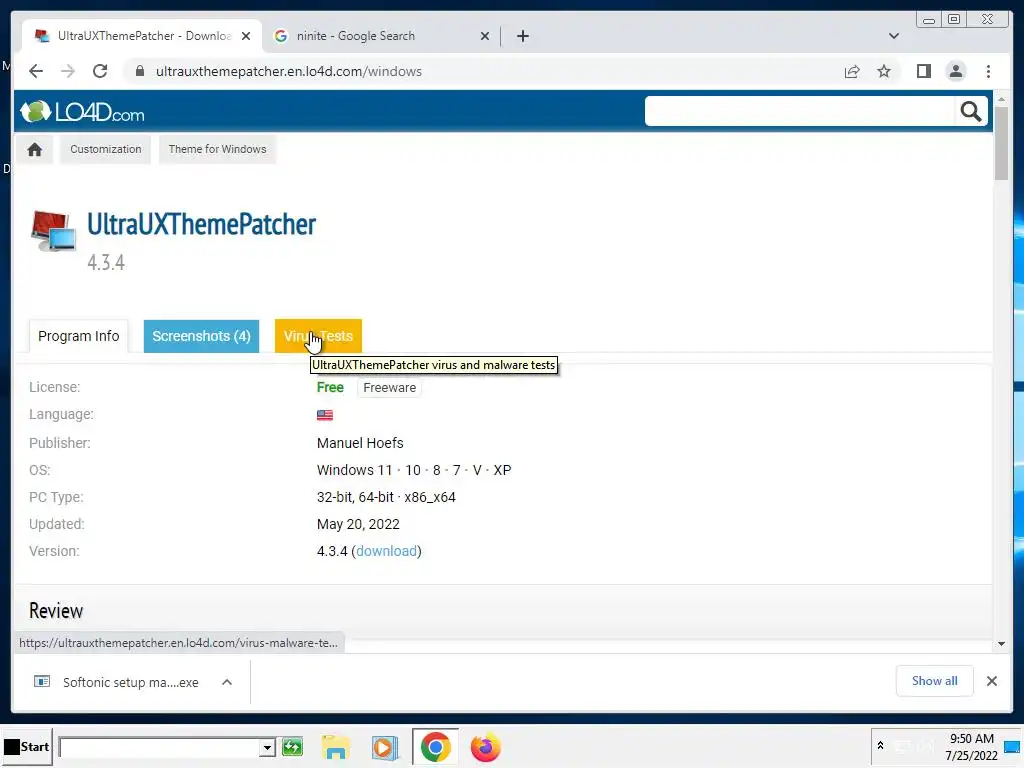
Task: Show all downloads
Action: point(935,680)
